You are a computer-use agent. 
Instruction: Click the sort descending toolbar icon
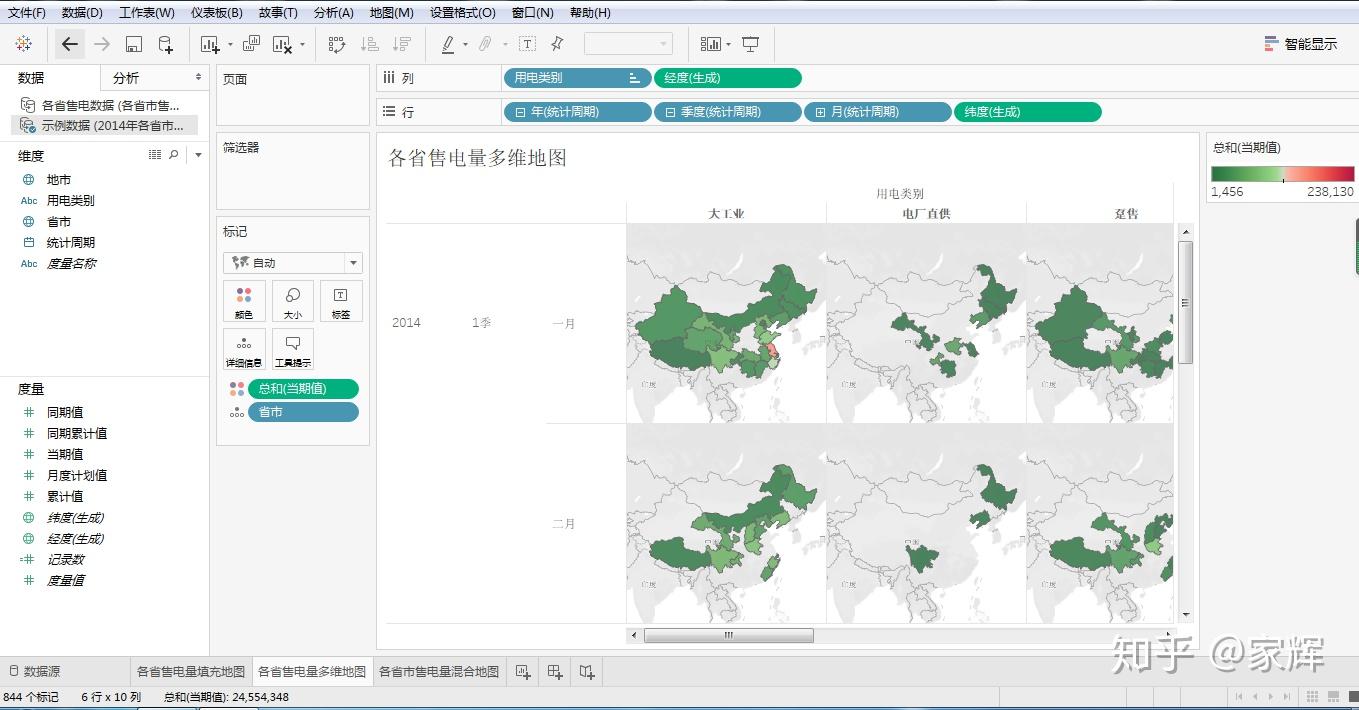[403, 44]
